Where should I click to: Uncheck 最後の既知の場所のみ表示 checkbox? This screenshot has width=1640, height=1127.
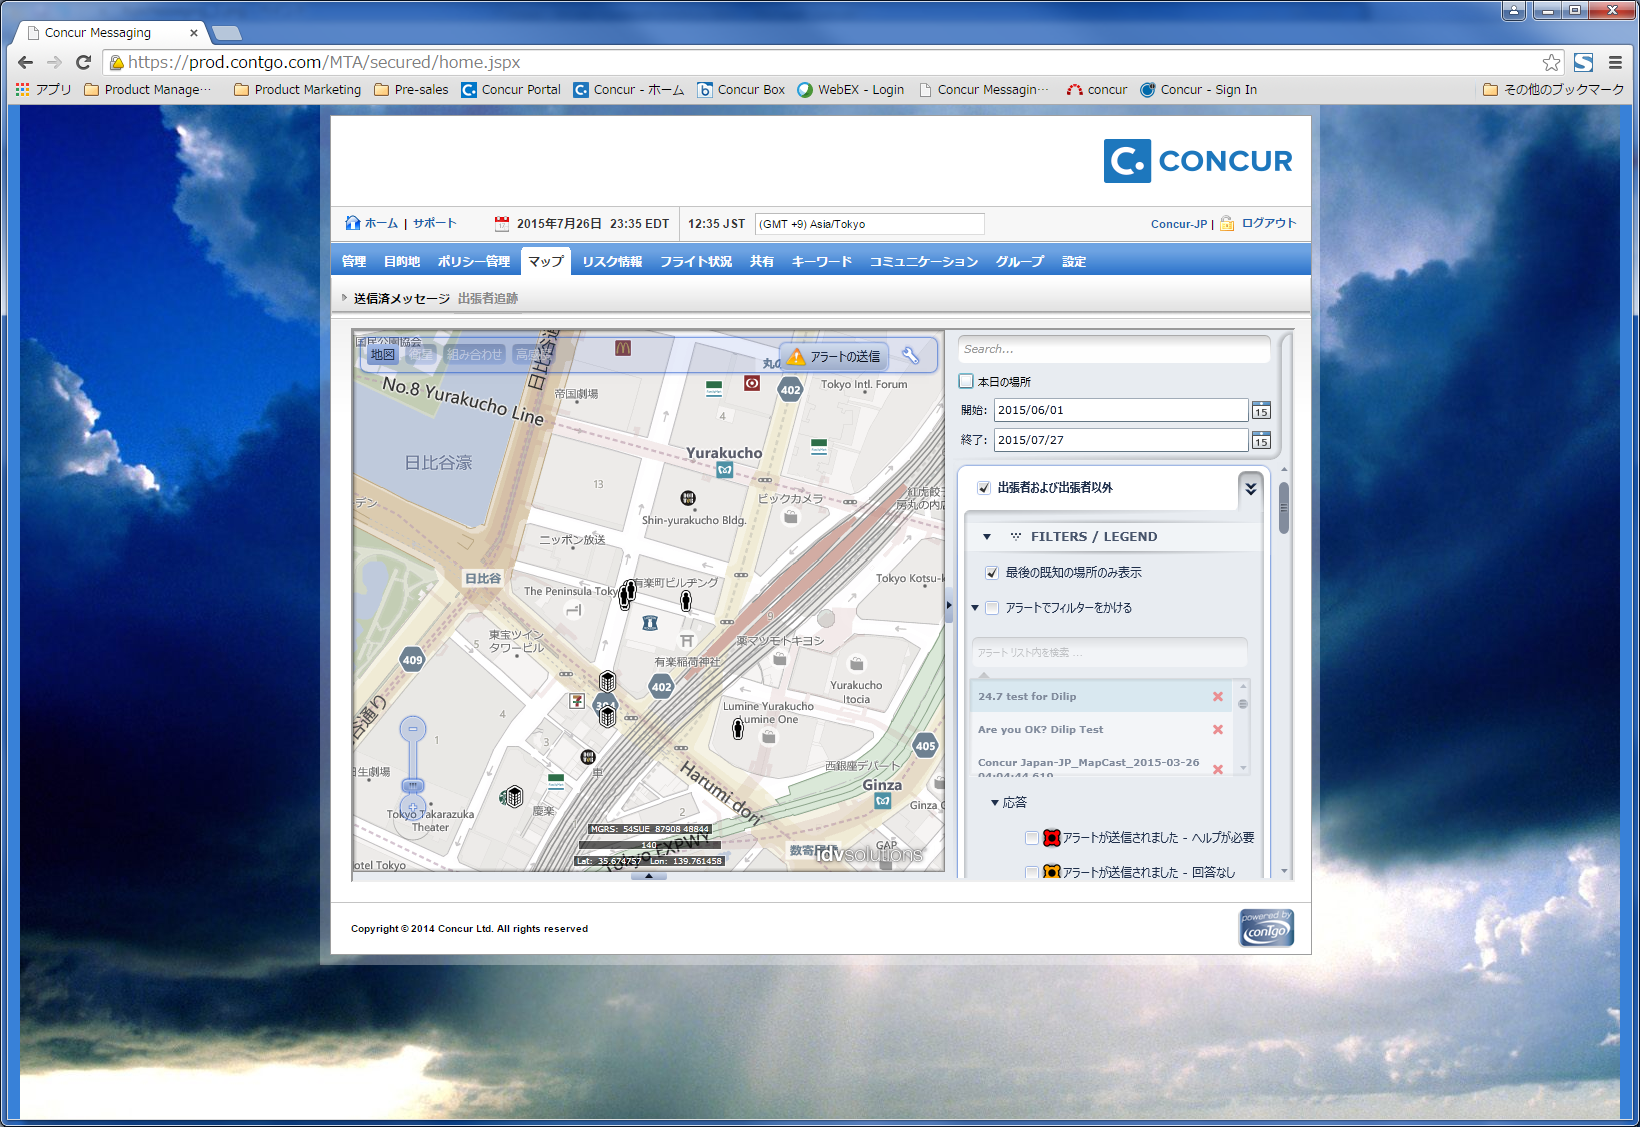[992, 573]
